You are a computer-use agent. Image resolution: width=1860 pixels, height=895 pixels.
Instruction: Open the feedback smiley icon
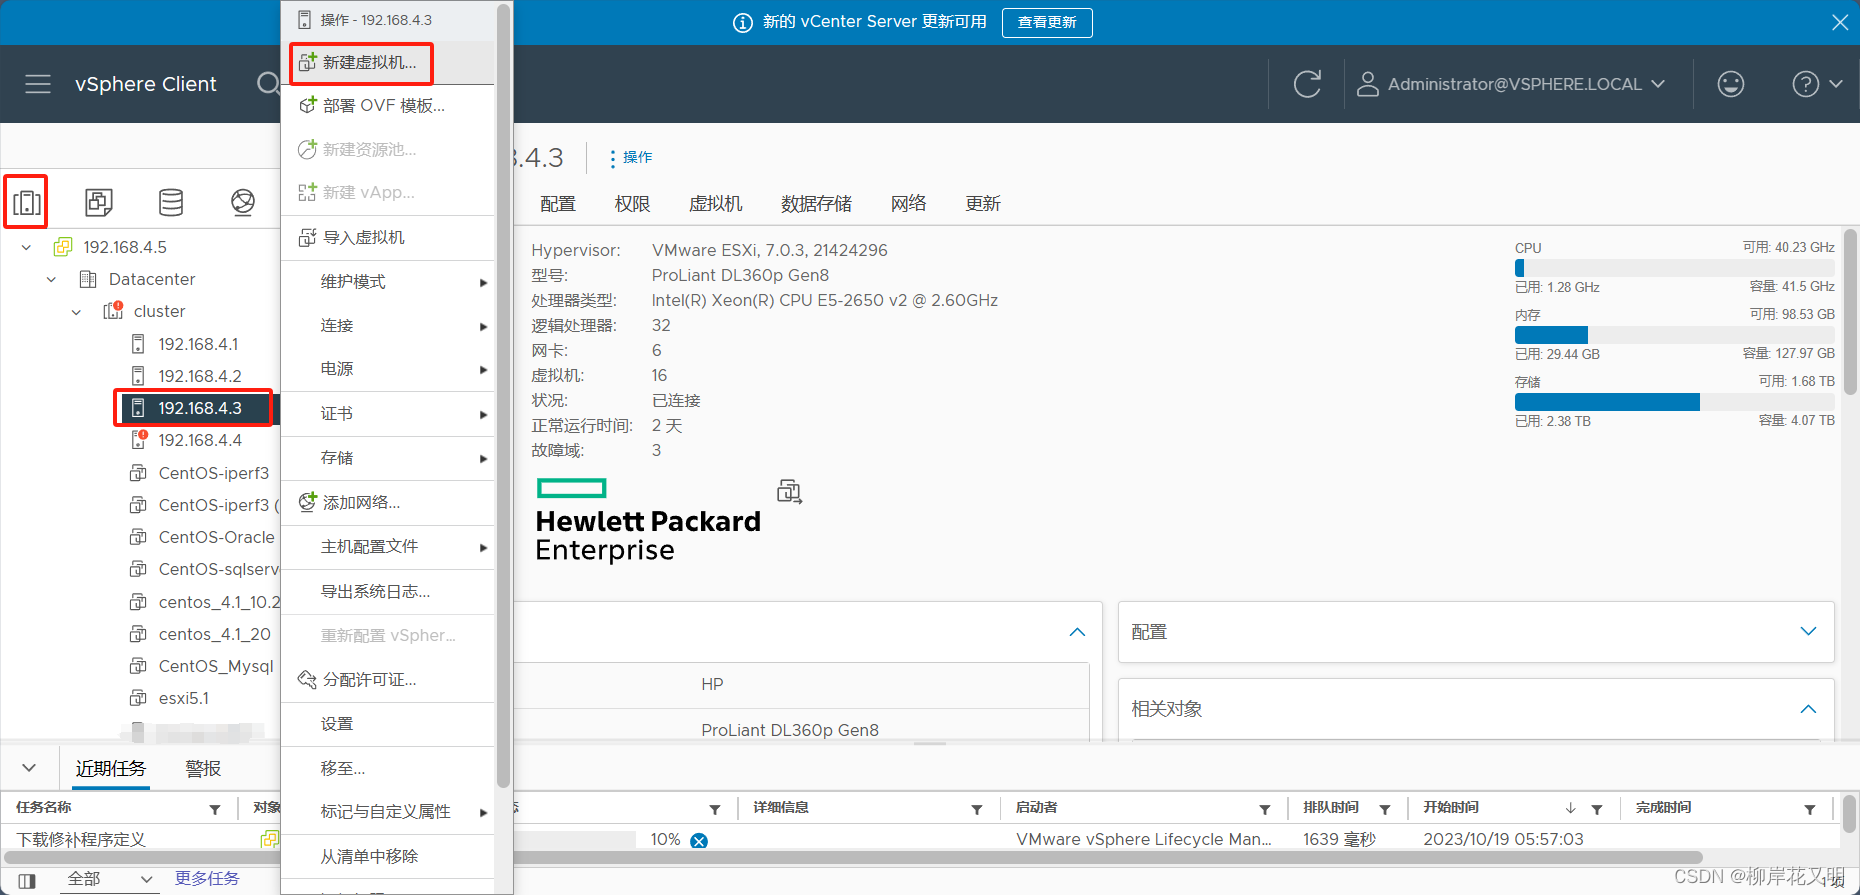point(1731,84)
